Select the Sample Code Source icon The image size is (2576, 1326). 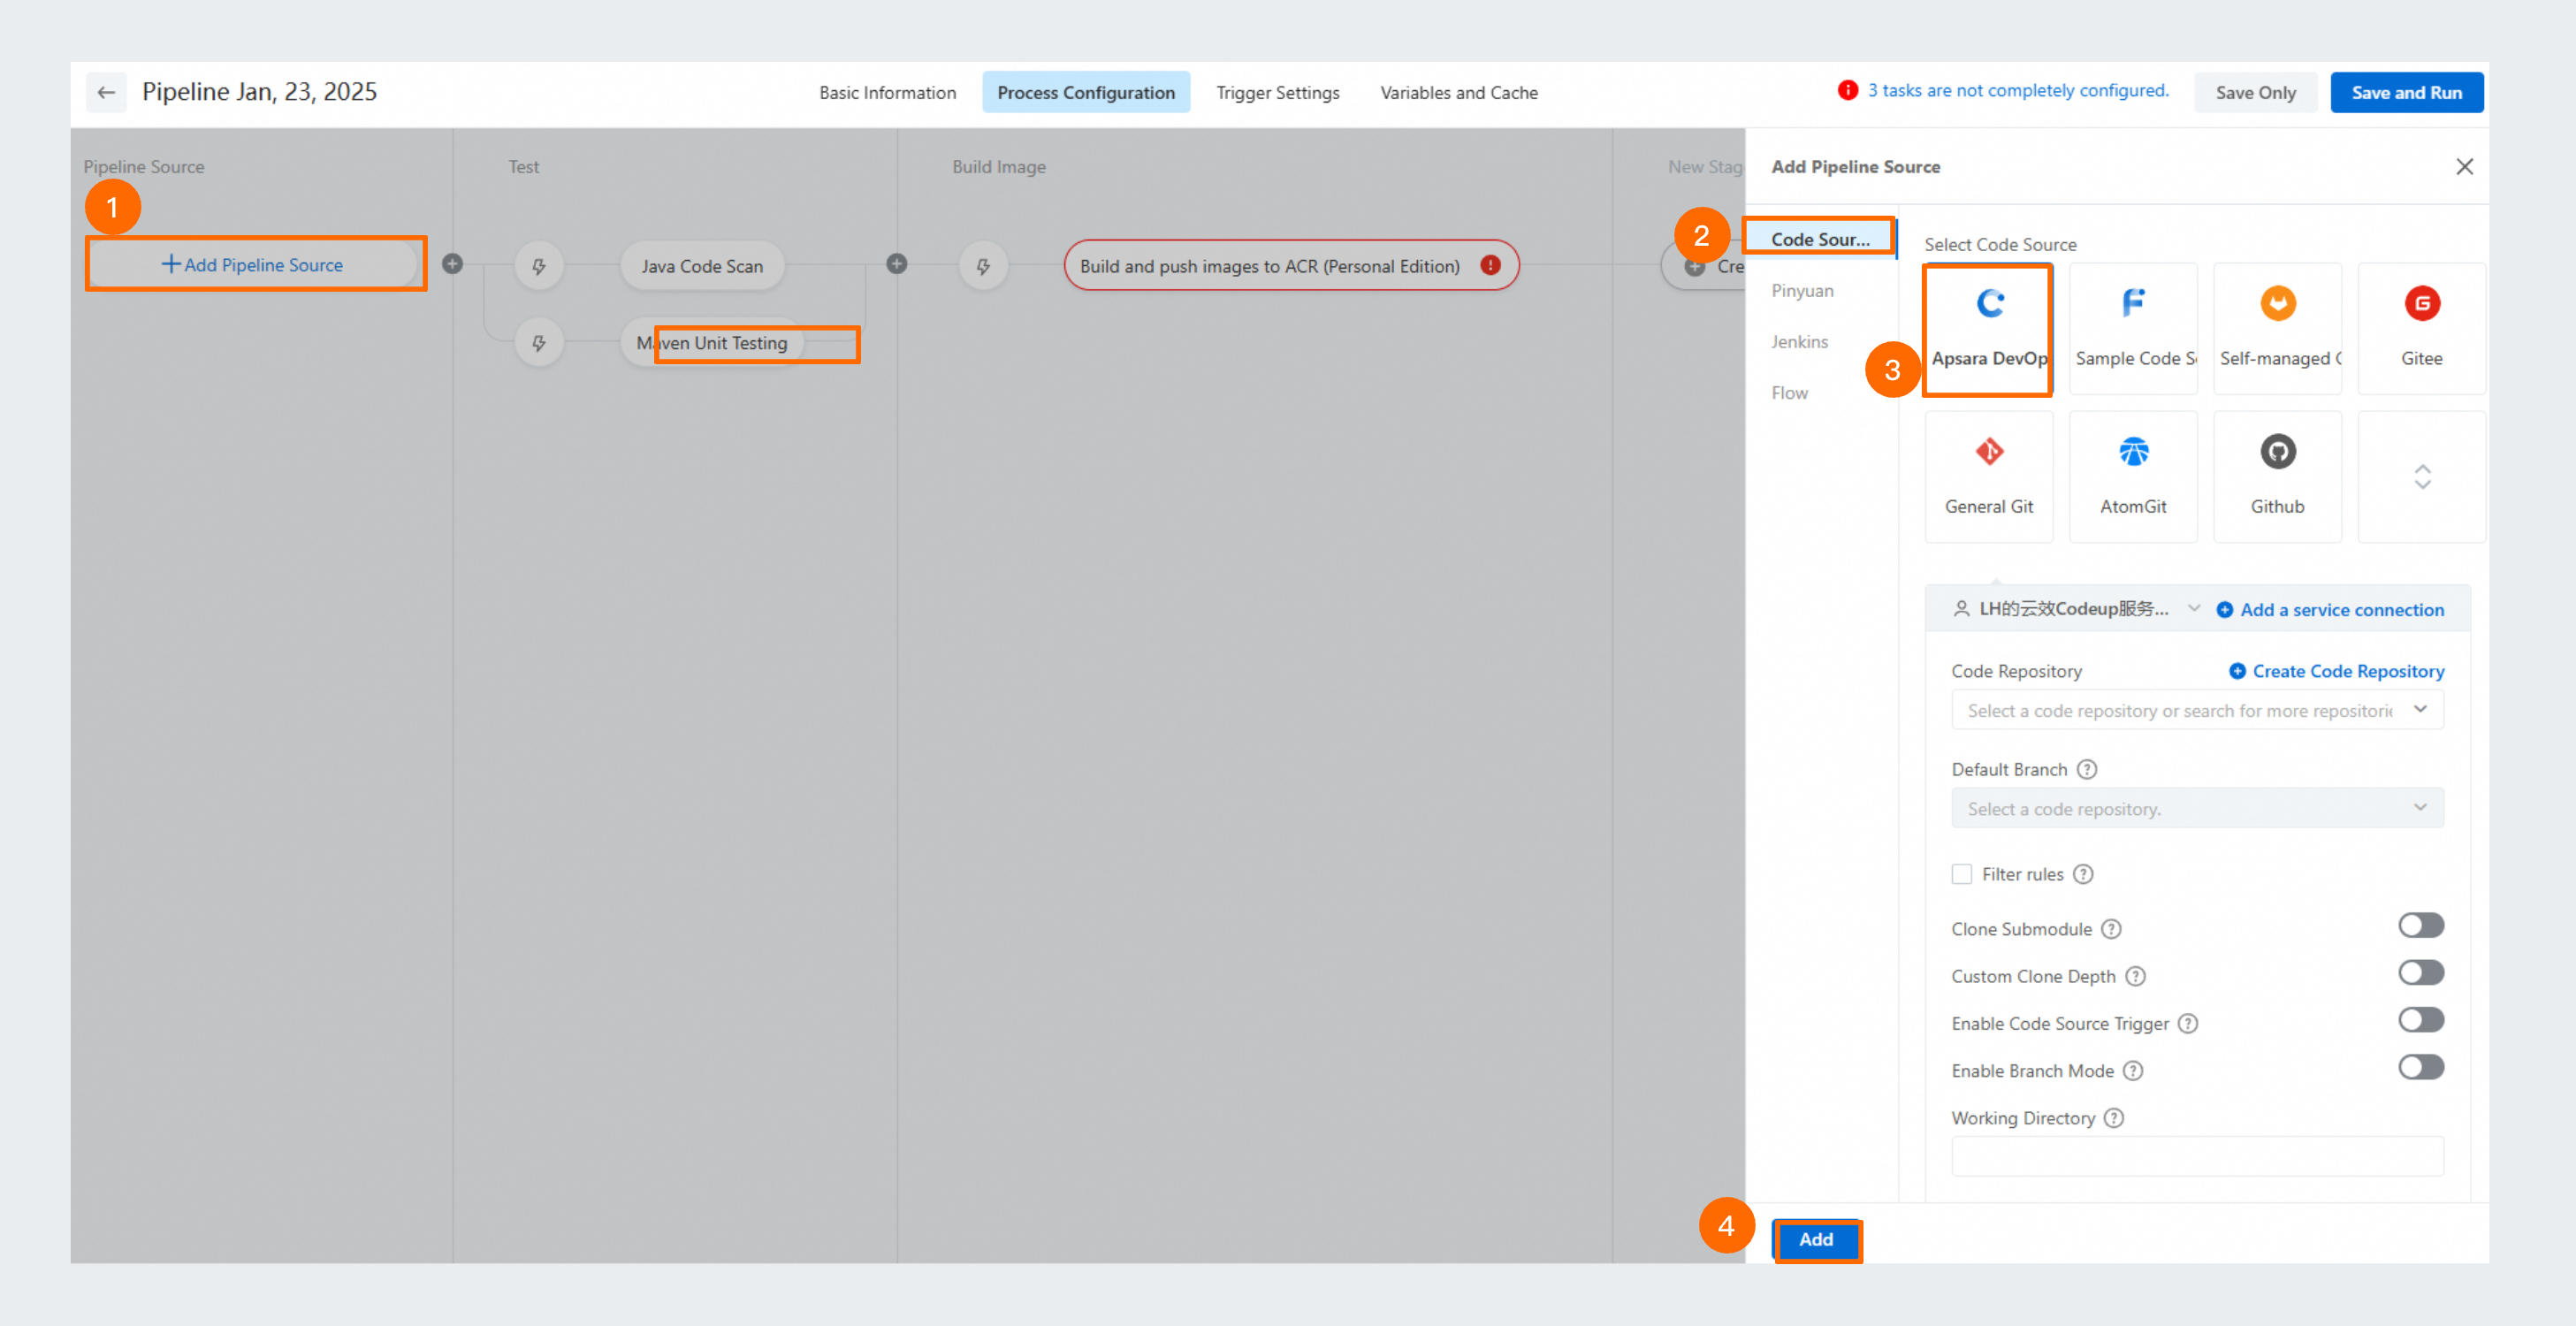[2133, 304]
